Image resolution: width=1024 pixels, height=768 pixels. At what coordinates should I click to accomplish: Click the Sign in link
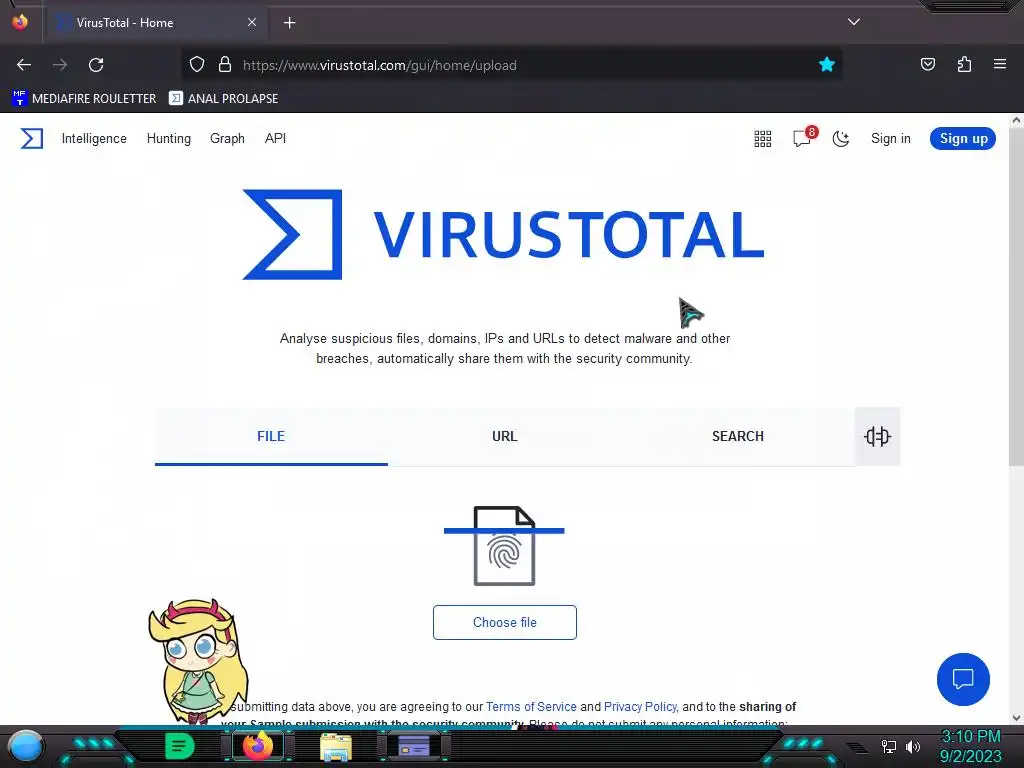coord(891,138)
